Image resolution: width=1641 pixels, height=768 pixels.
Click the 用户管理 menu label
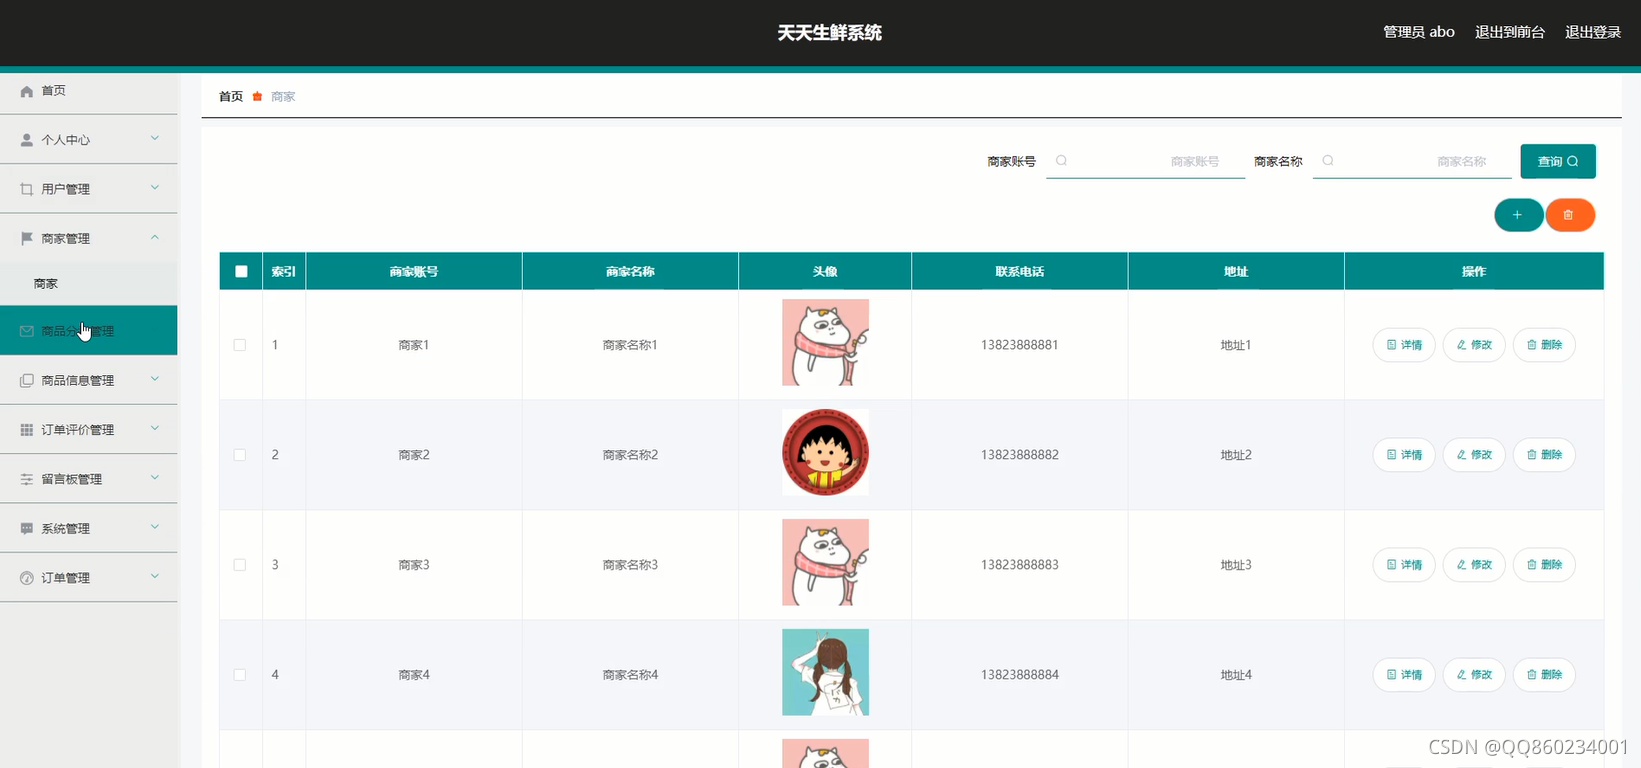[x=66, y=189]
